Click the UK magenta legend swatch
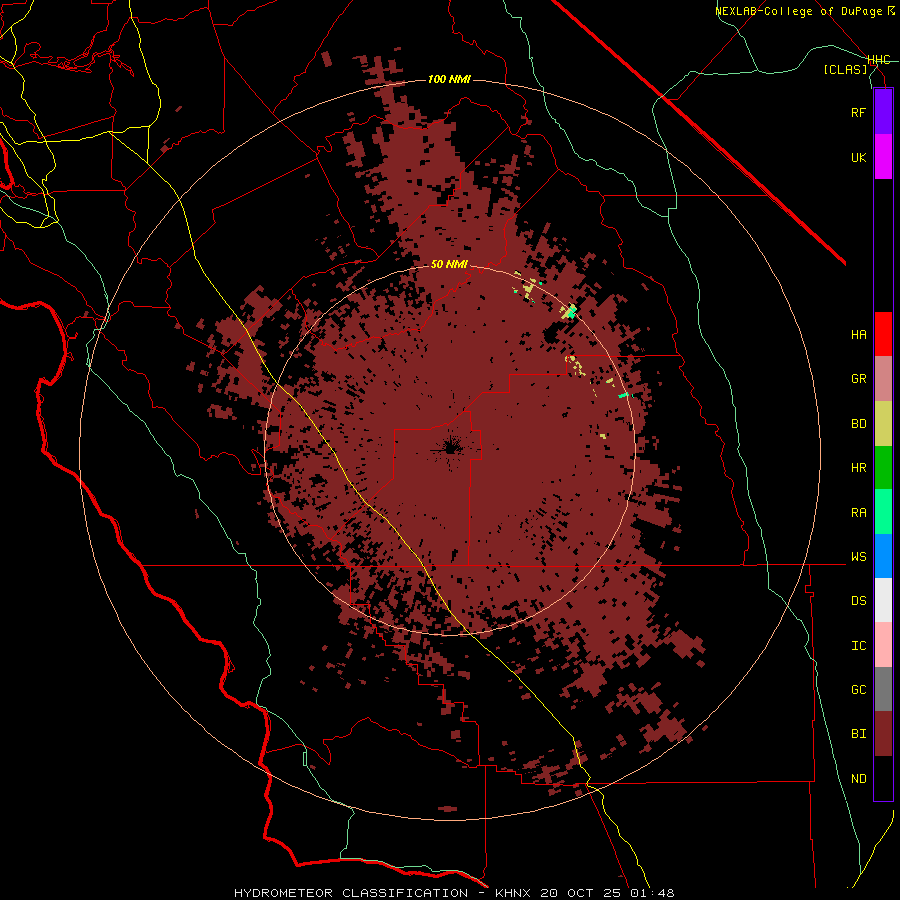Viewport: 900px width, 900px height. coord(883,157)
